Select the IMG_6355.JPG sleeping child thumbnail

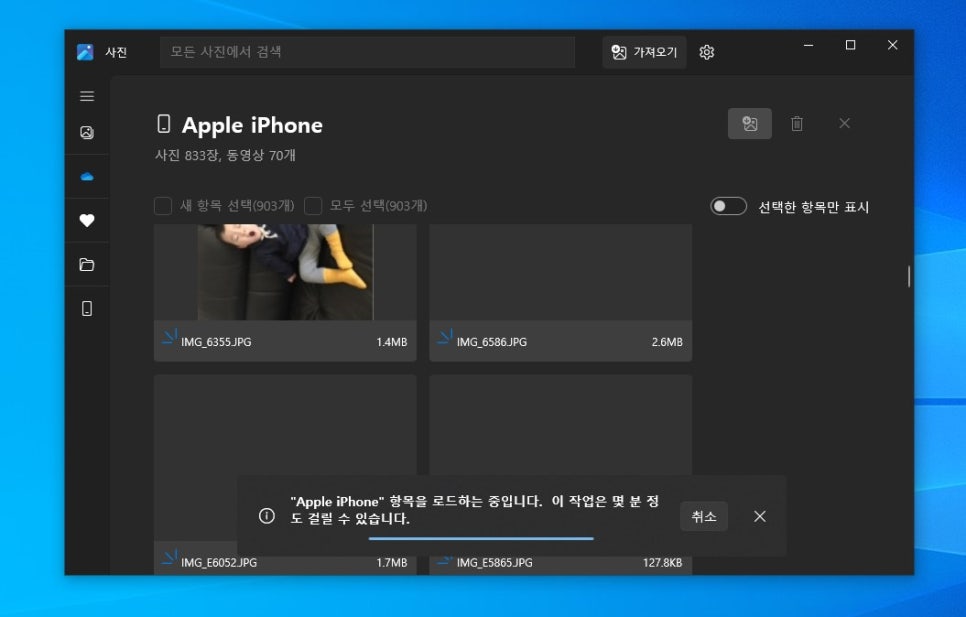pos(285,272)
